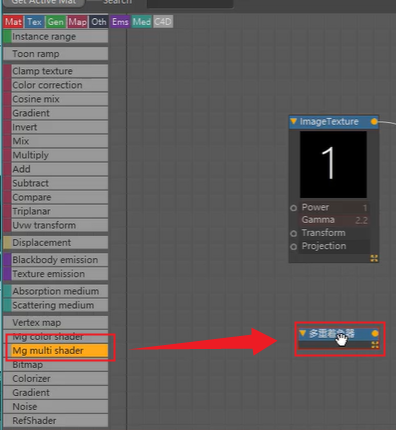This screenshot has height=430, width=396.
Task: Switch to the Ems filter tab
Action: point(120,22)
